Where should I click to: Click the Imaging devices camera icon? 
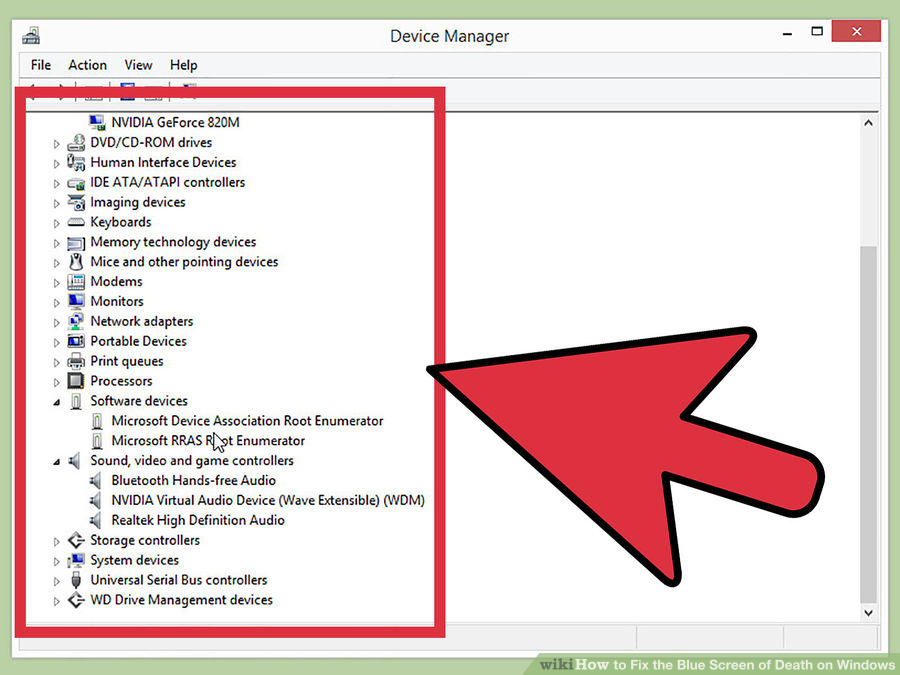point(76,202)
